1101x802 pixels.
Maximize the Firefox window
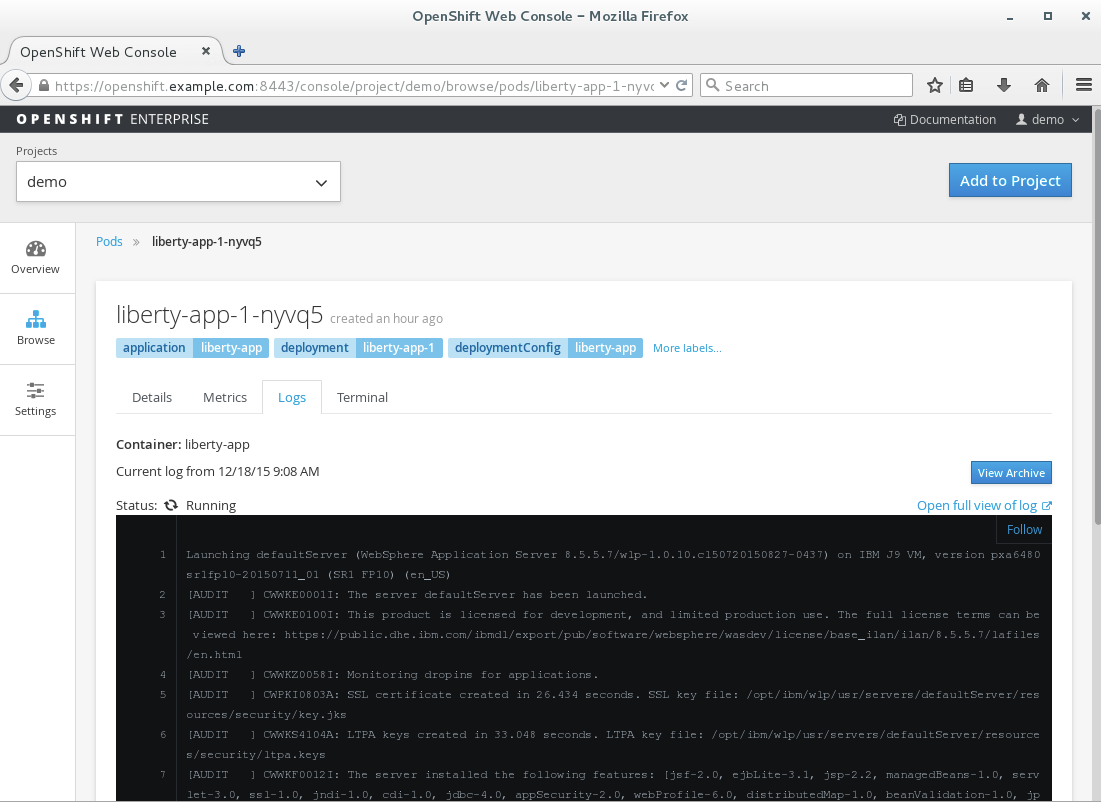coord(1048,16)
